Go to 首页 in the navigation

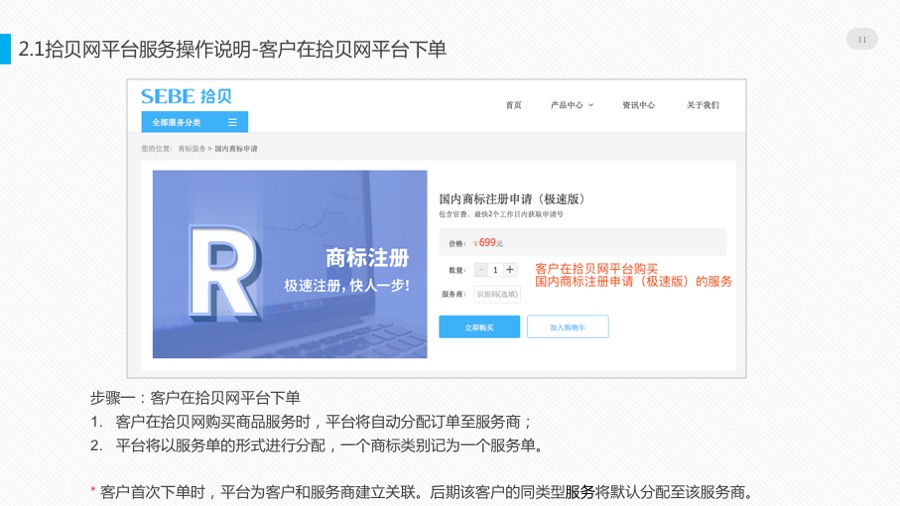point(513,105)
